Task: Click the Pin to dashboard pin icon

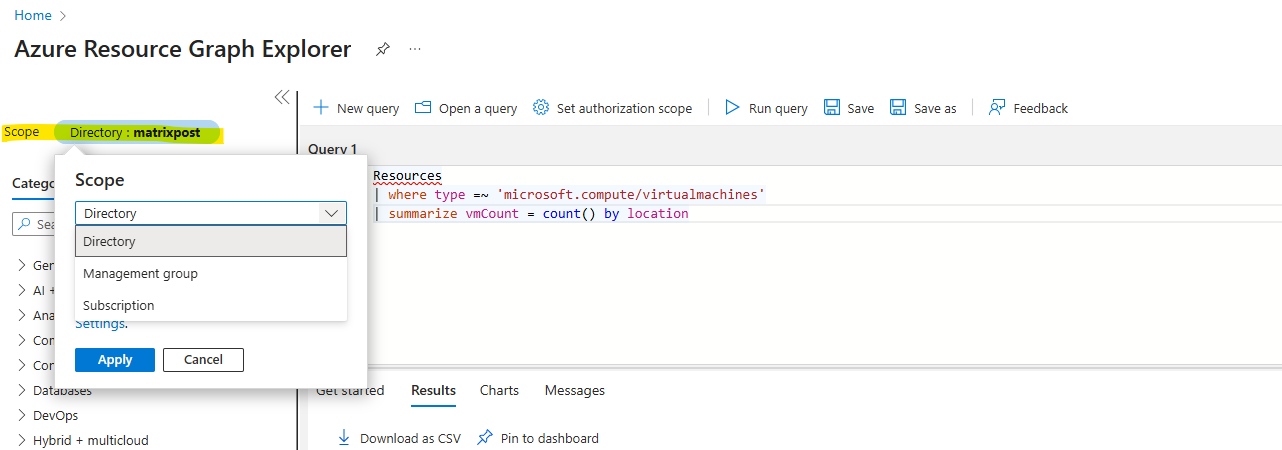Action: click(x=485, y=438)
